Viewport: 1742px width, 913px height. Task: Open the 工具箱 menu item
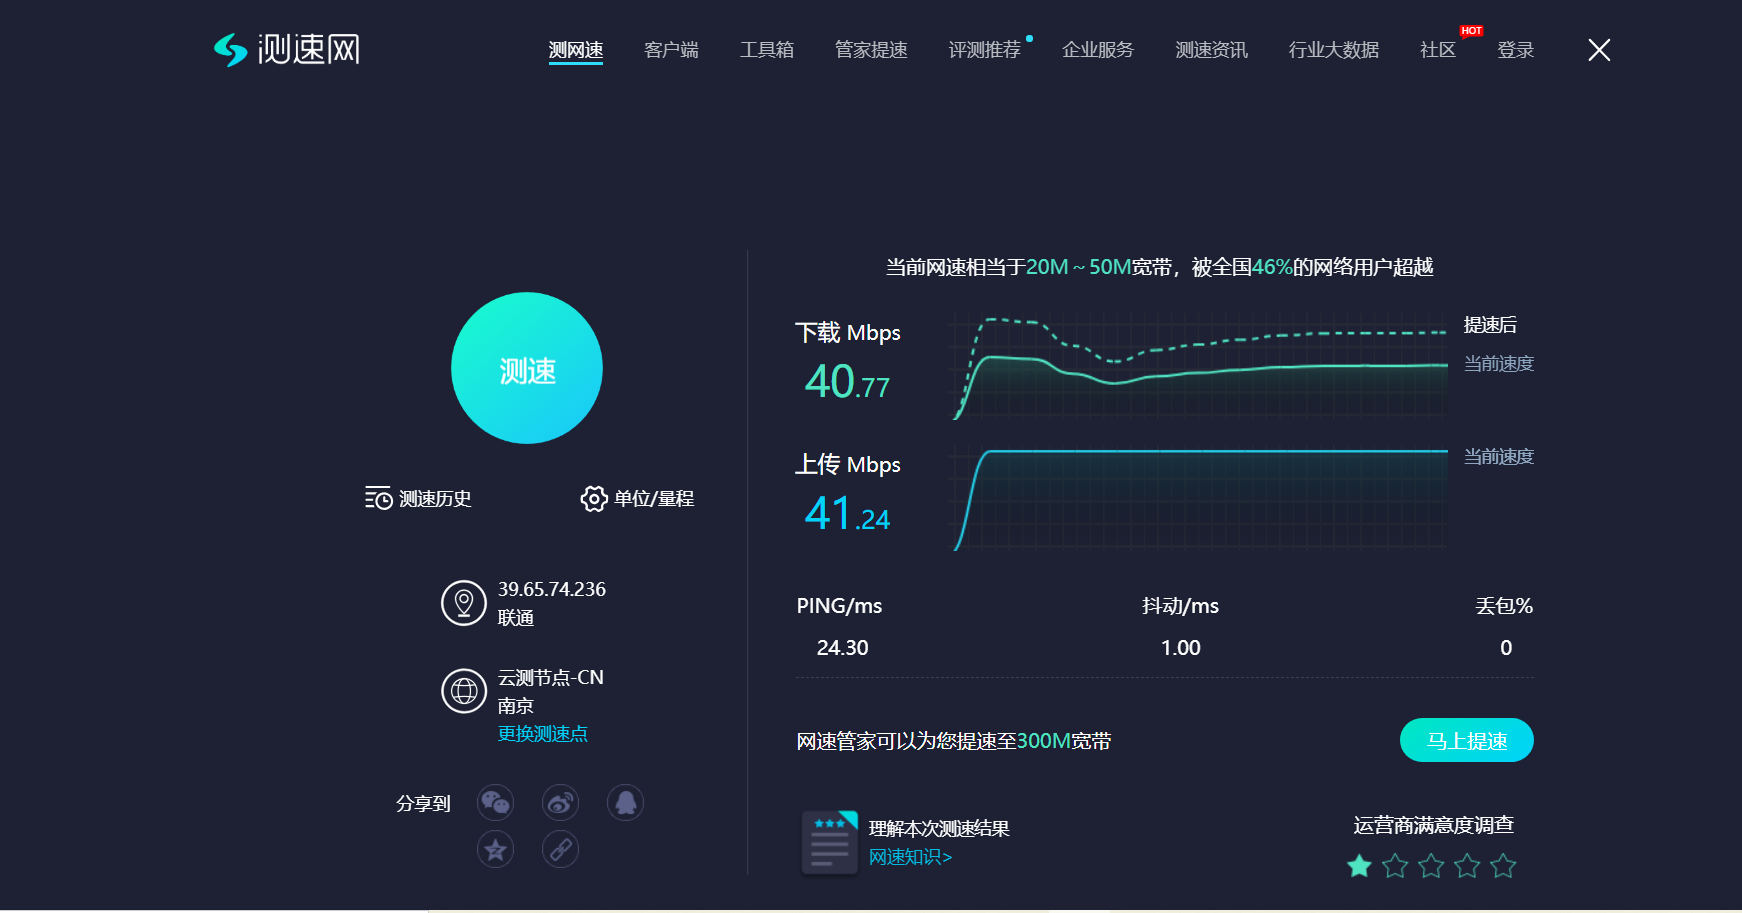767,50
